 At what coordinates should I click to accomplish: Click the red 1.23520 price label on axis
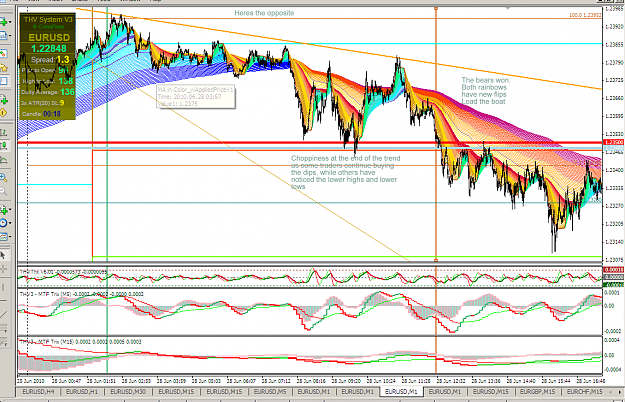click(614, 142)
